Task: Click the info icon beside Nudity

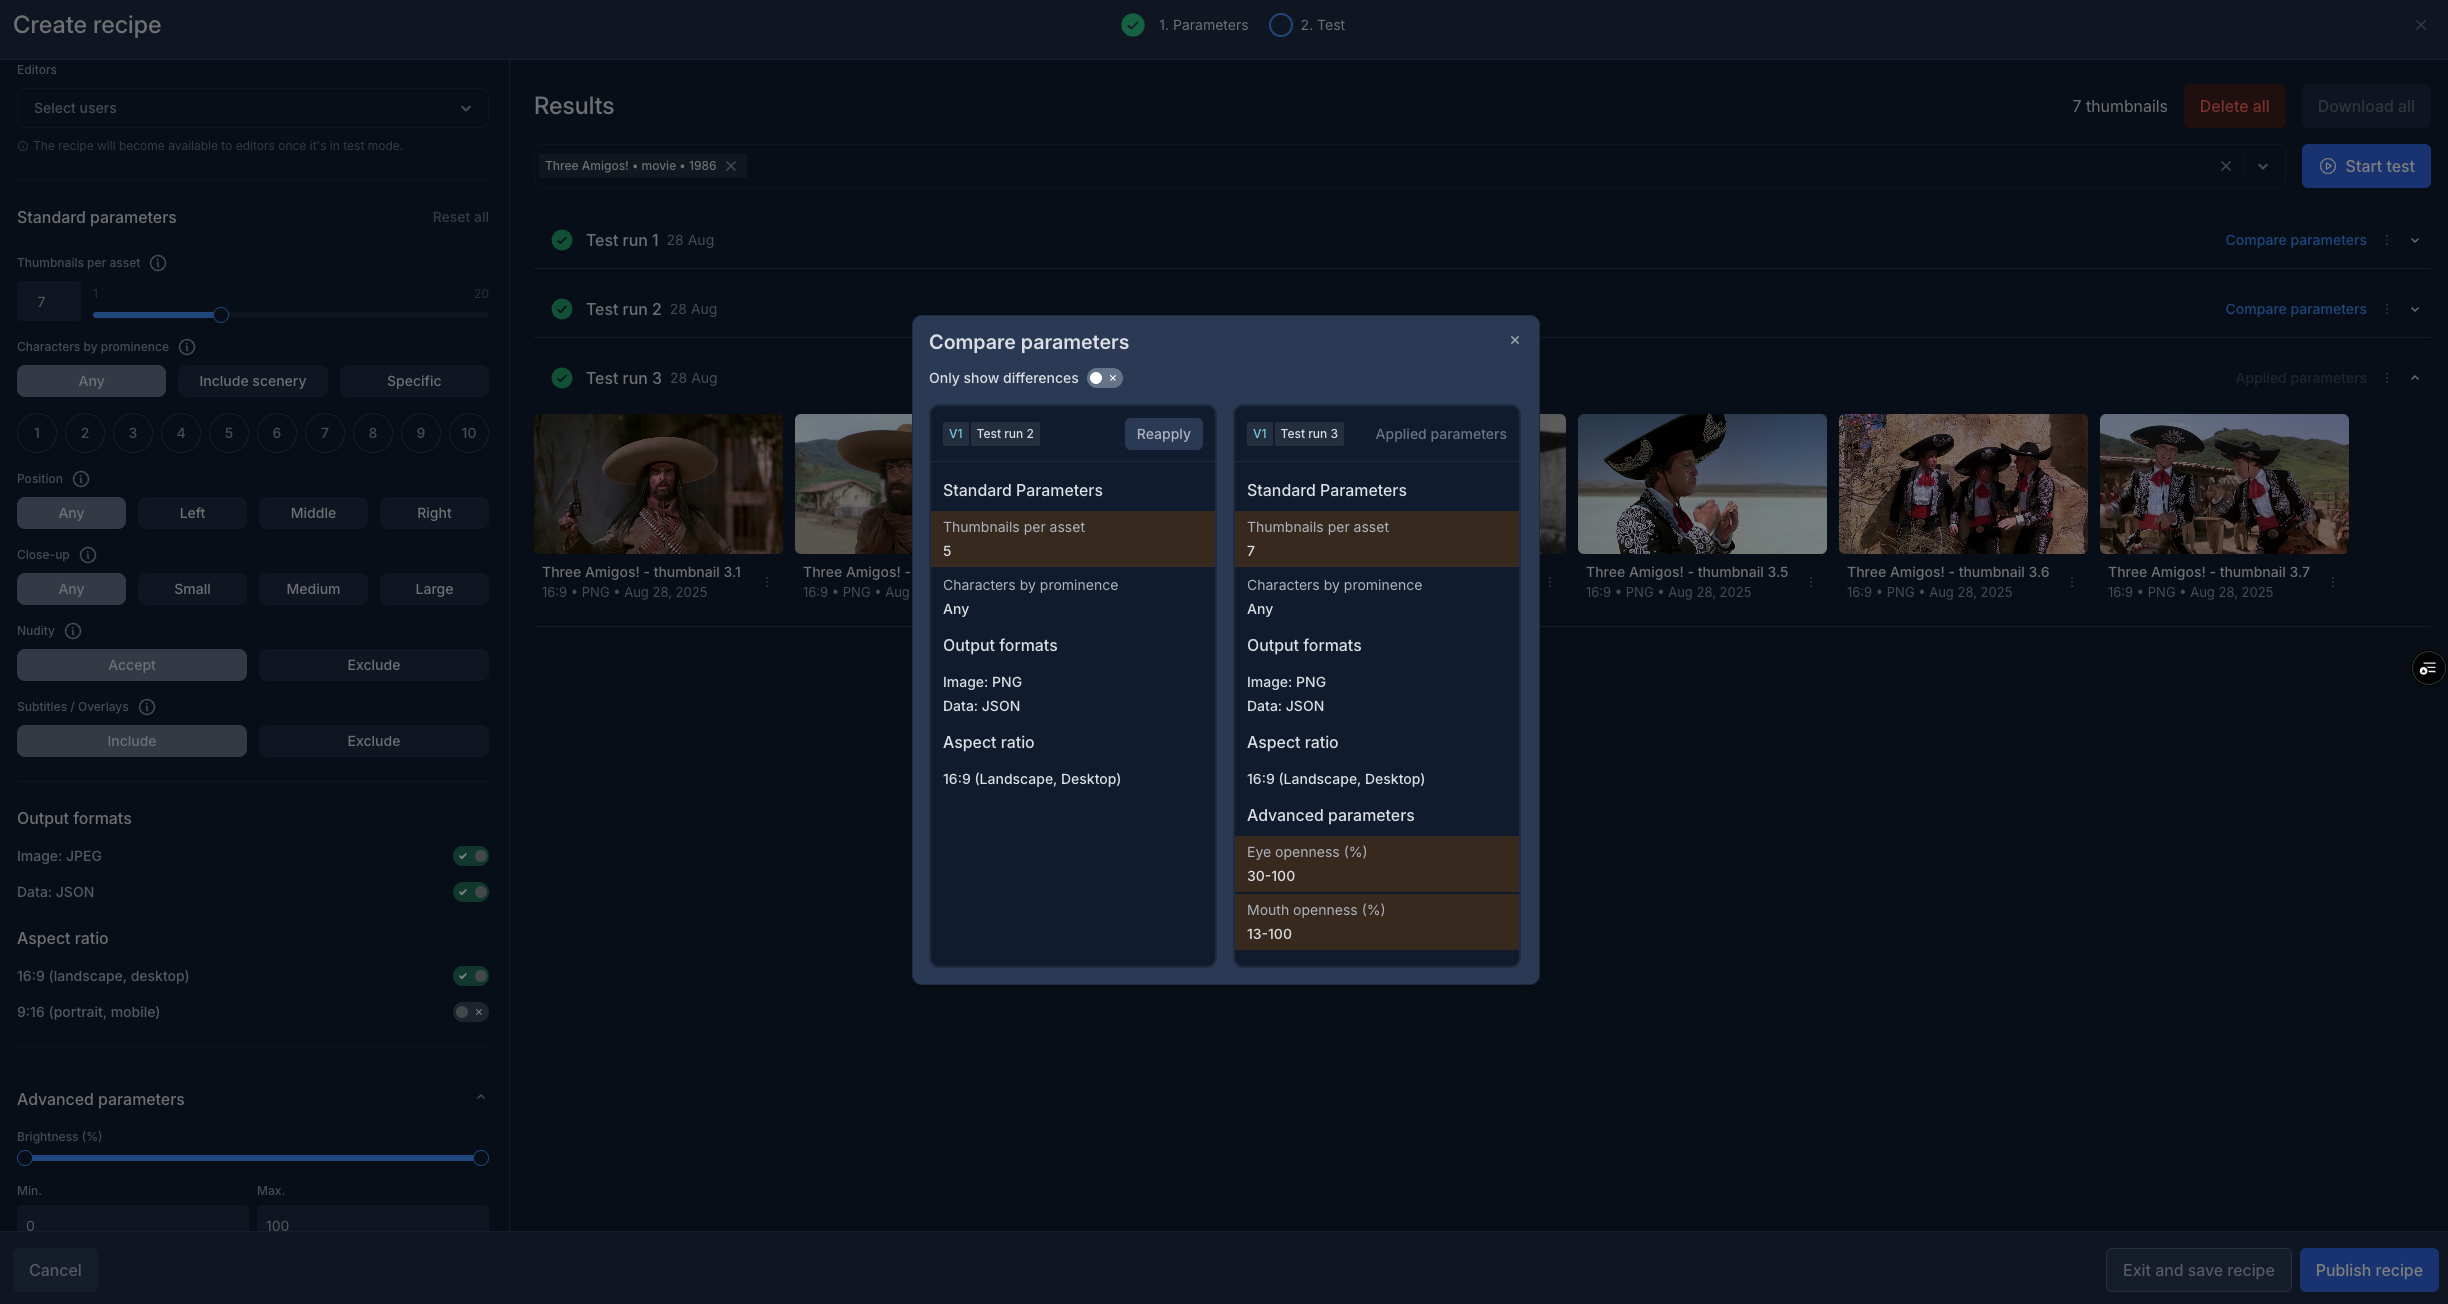Action: [73, 631]
